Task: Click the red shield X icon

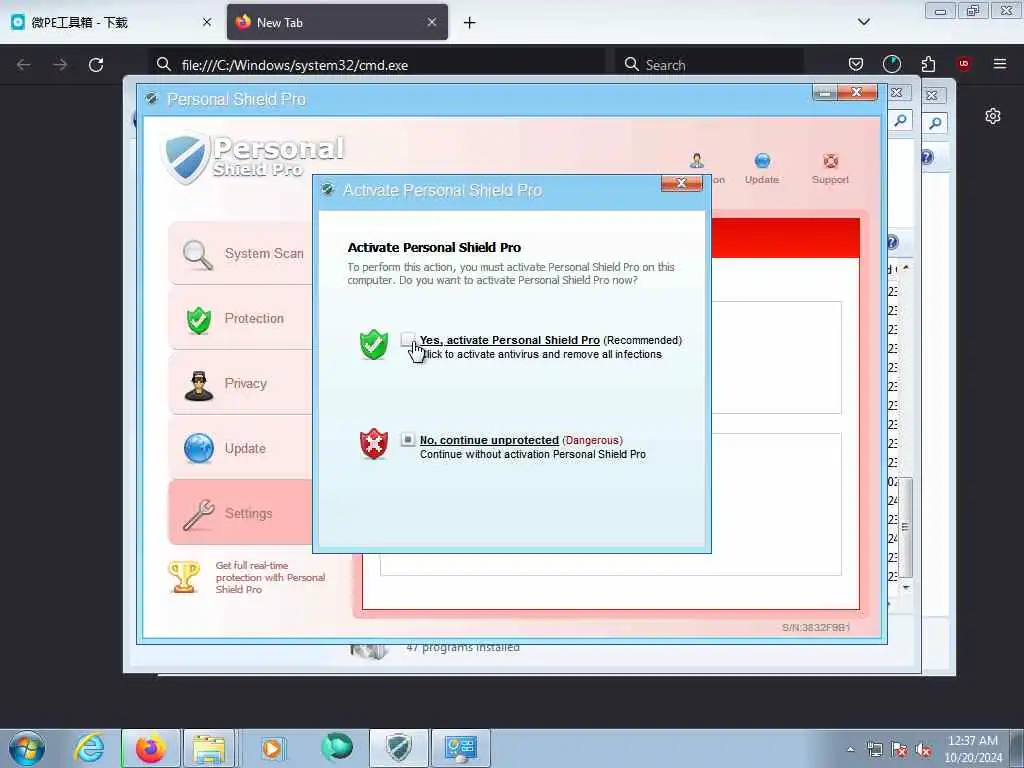Action: click(374, 444)
